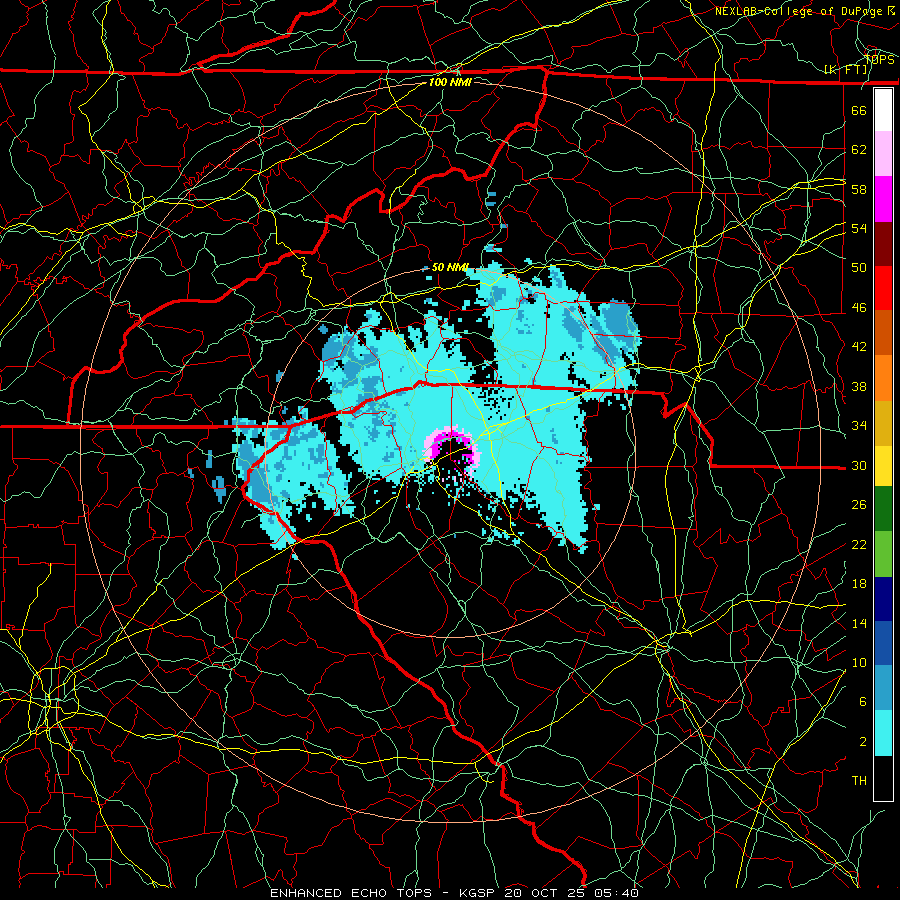Click the navy 14-18 kft legend swatch

[883, 599]
